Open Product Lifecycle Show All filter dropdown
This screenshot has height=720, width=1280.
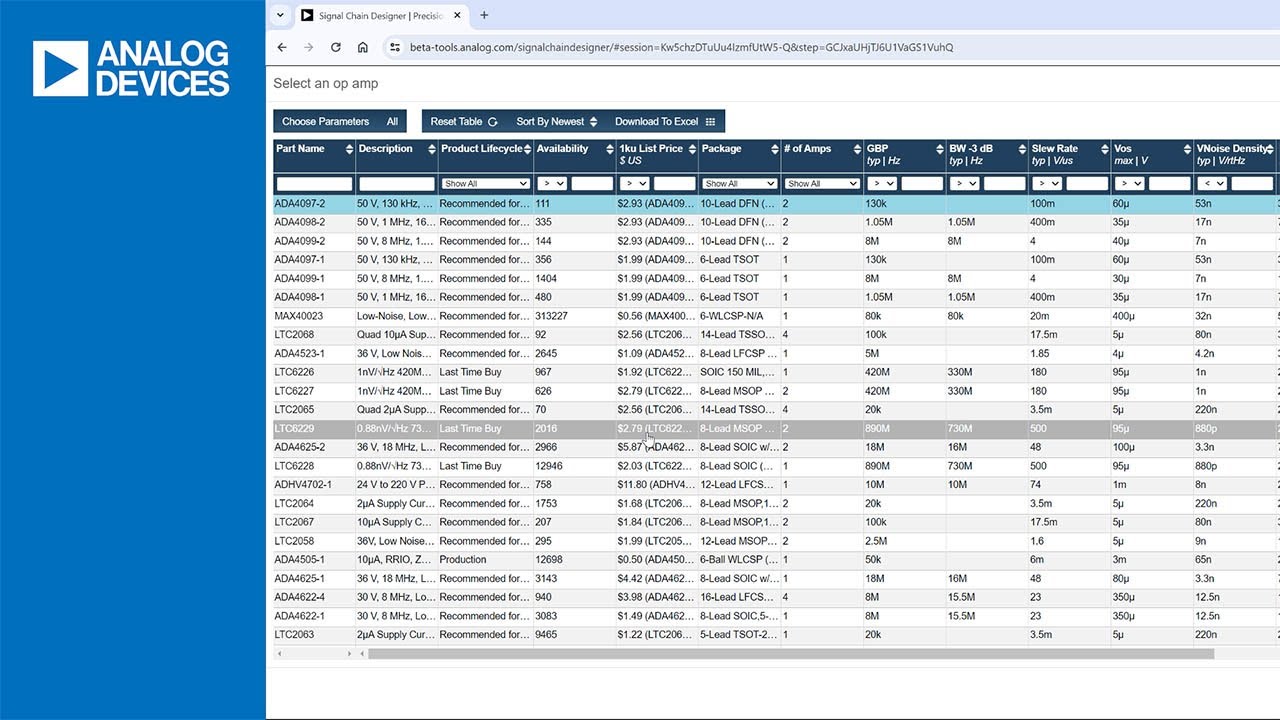(485, 184)
